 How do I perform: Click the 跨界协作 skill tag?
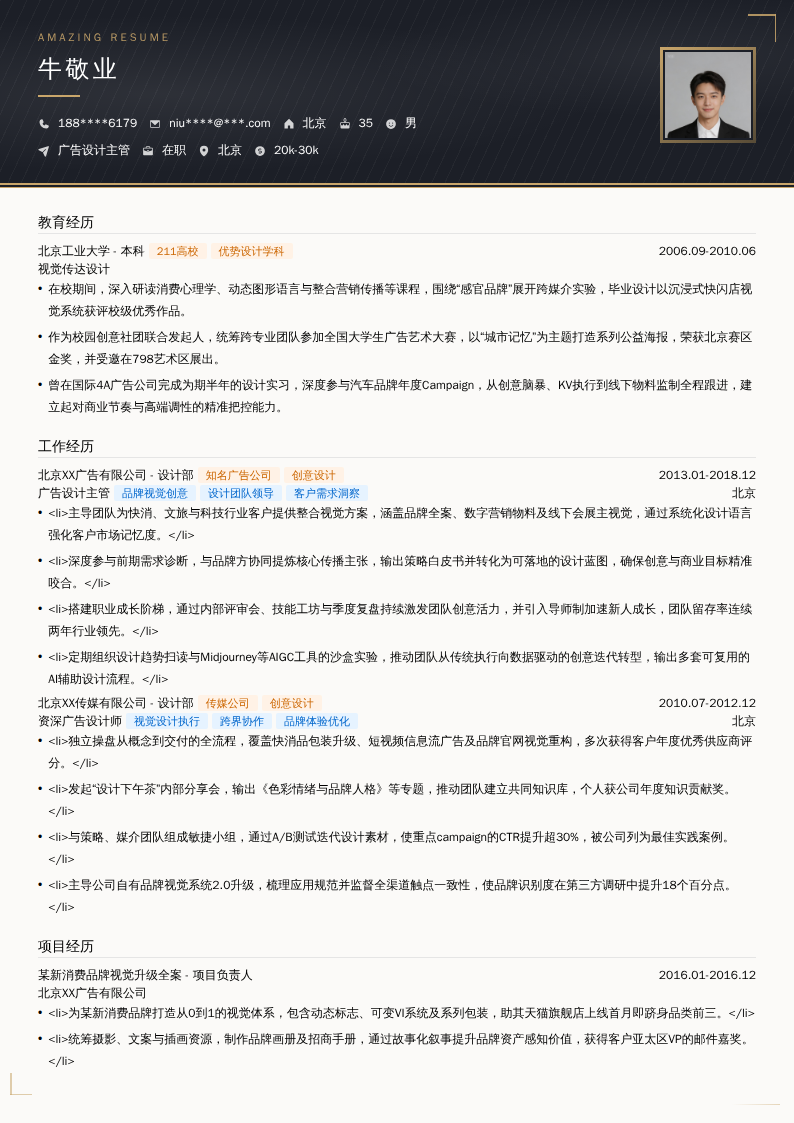(x=242, y=721)
